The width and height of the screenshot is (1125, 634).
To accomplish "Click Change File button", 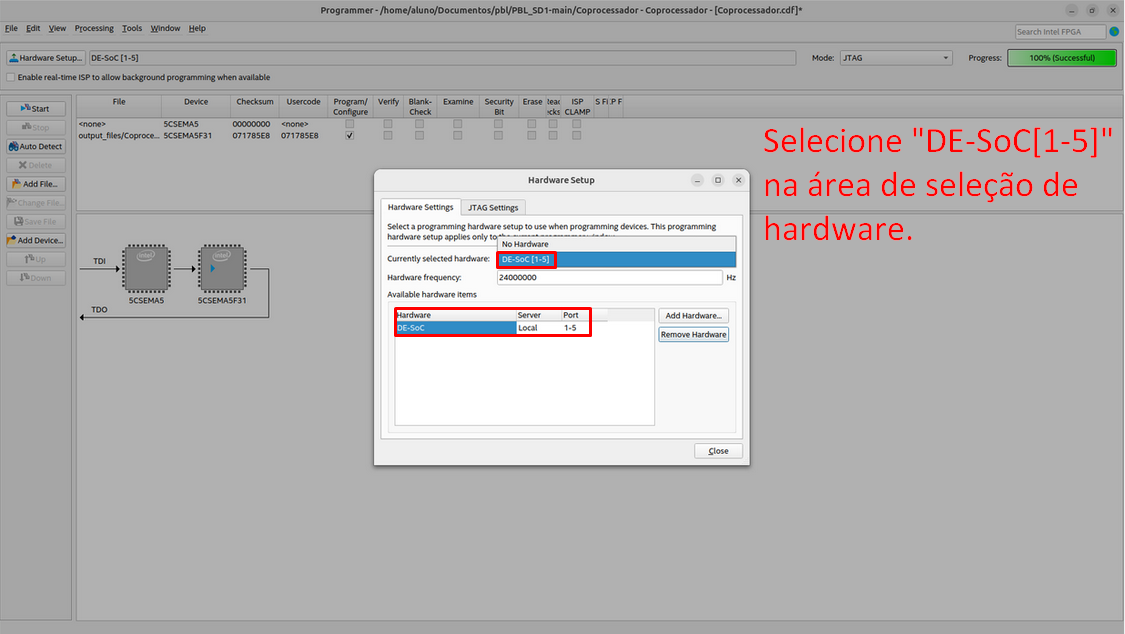I will pos(36,203).
